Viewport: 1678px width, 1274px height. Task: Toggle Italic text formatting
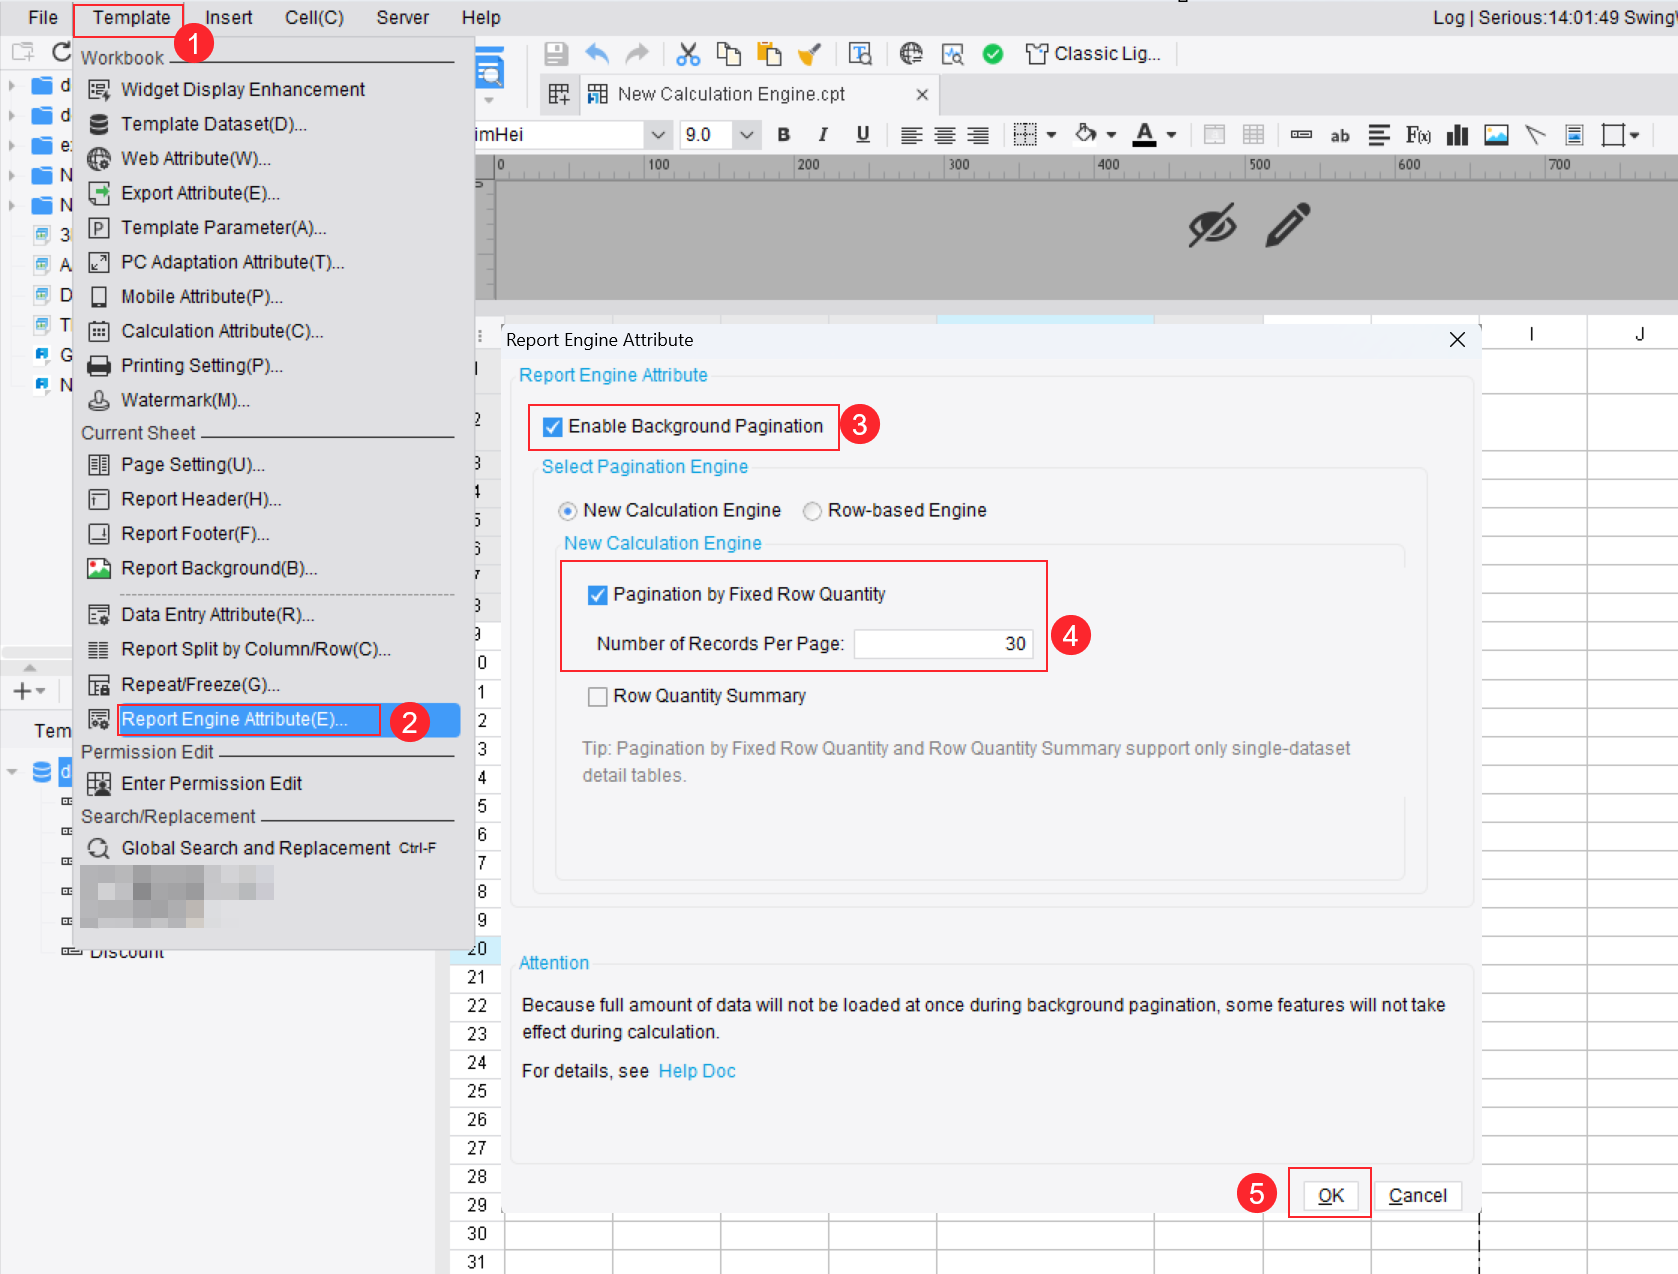[823, 134]
